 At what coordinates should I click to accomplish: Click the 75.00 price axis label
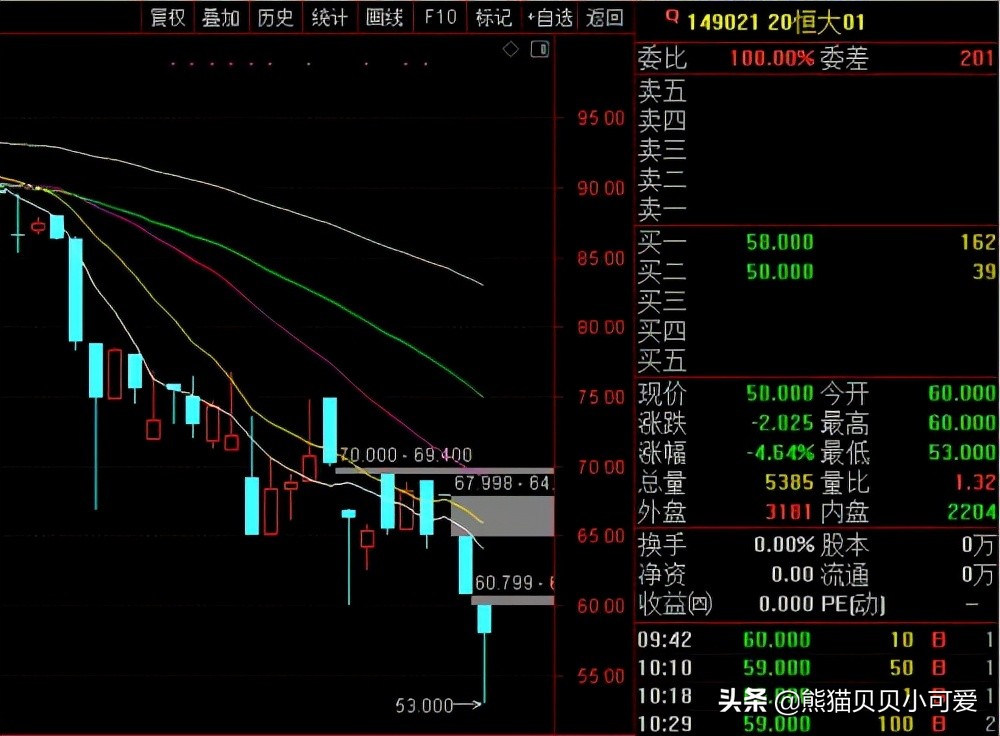click(x=601, y=397)
